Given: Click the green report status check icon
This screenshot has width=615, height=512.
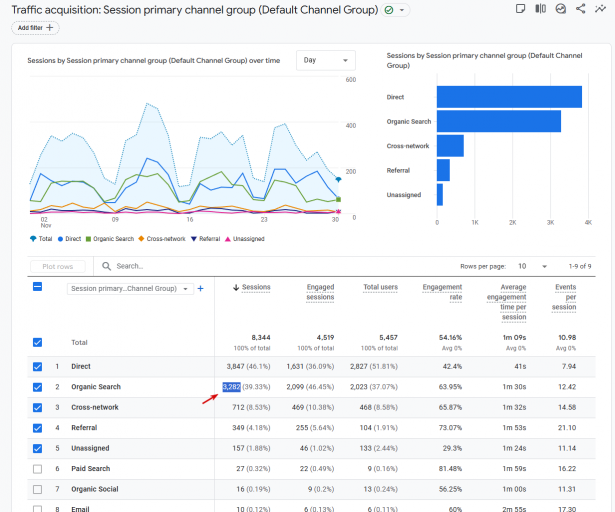Looking at the screenshot, I should (x=388, y=9).
